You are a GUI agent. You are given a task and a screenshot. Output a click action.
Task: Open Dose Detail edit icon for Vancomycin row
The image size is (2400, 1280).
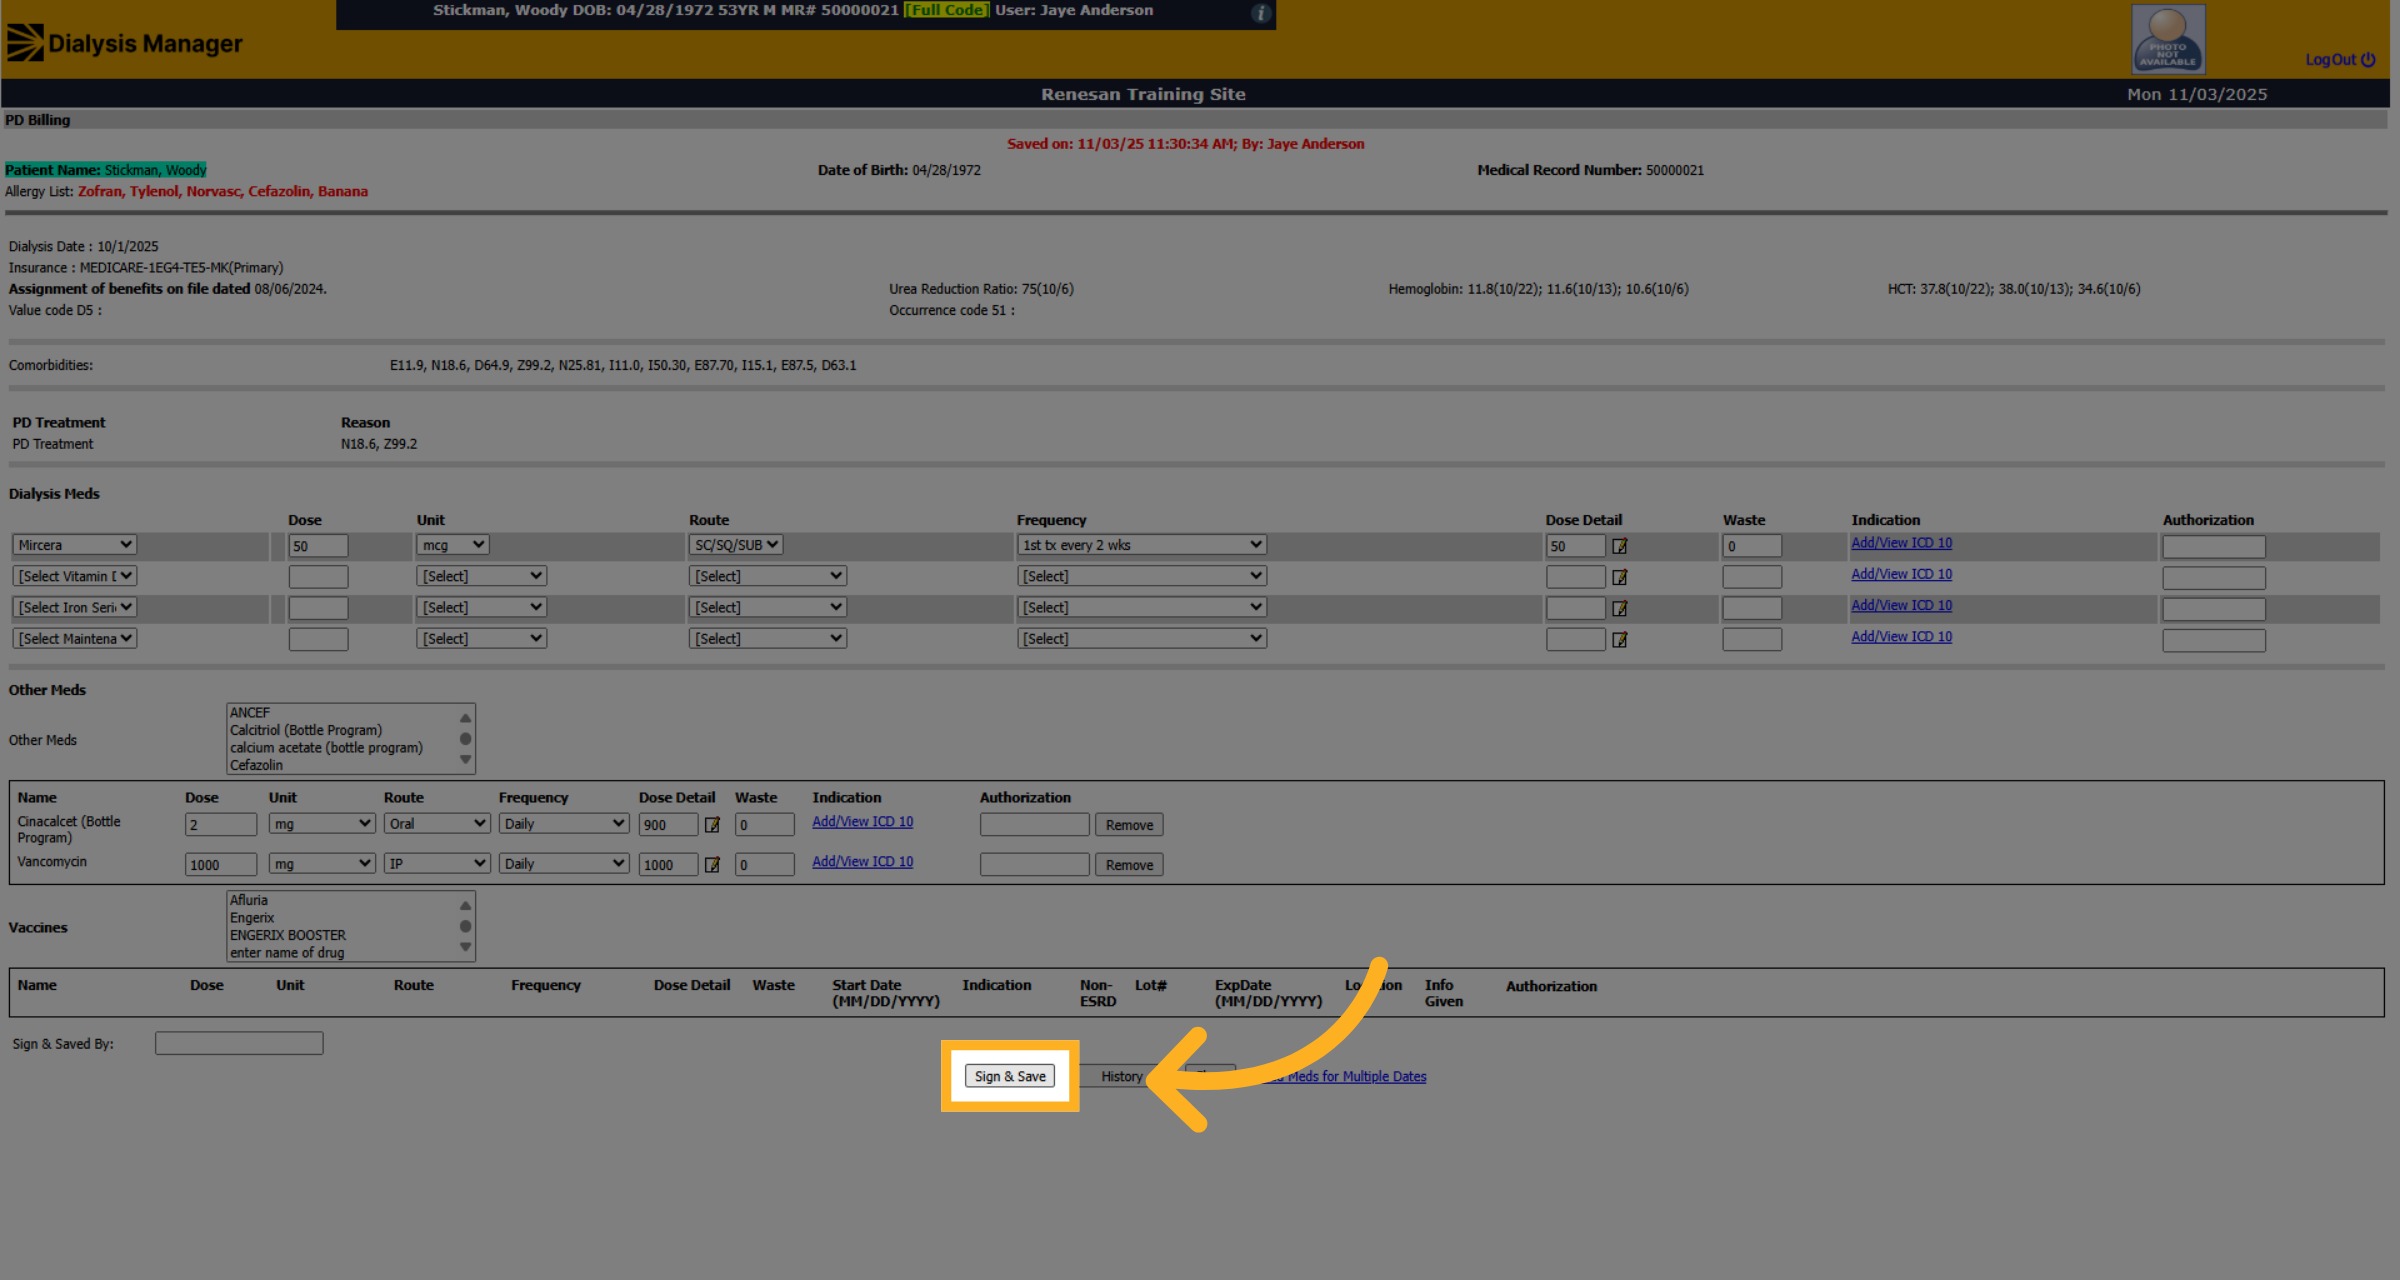pyautogui.click(x=712, y=865)
